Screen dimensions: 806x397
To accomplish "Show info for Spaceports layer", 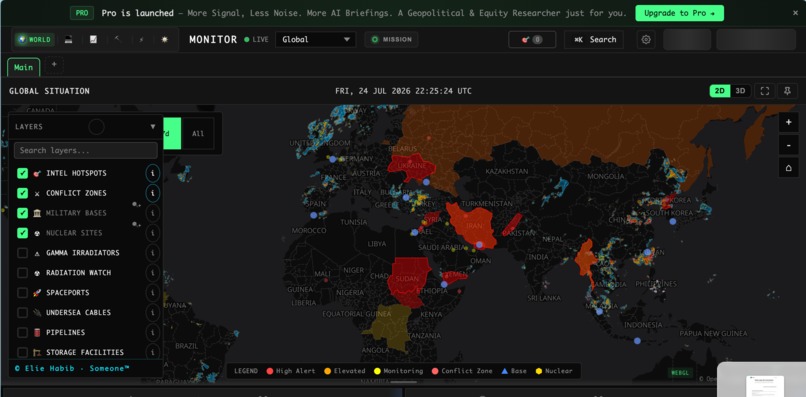I will click(152, 293).
